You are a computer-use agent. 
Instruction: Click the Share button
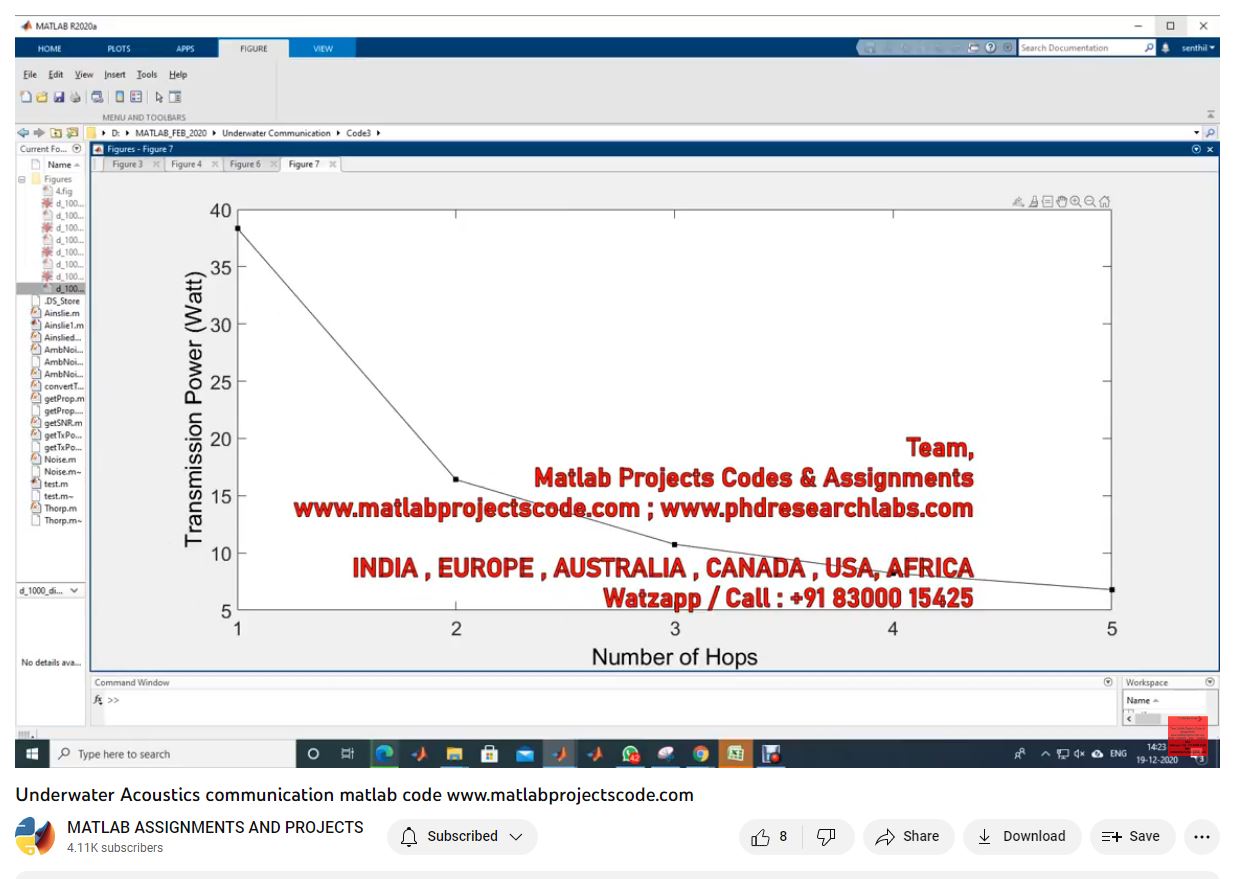tap(908, 837)
